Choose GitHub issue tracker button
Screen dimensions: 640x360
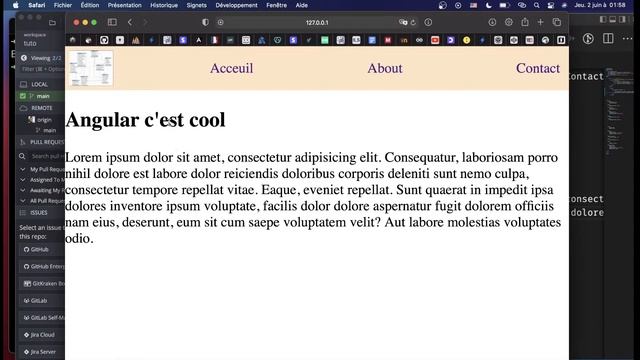(x=42, y=249)
